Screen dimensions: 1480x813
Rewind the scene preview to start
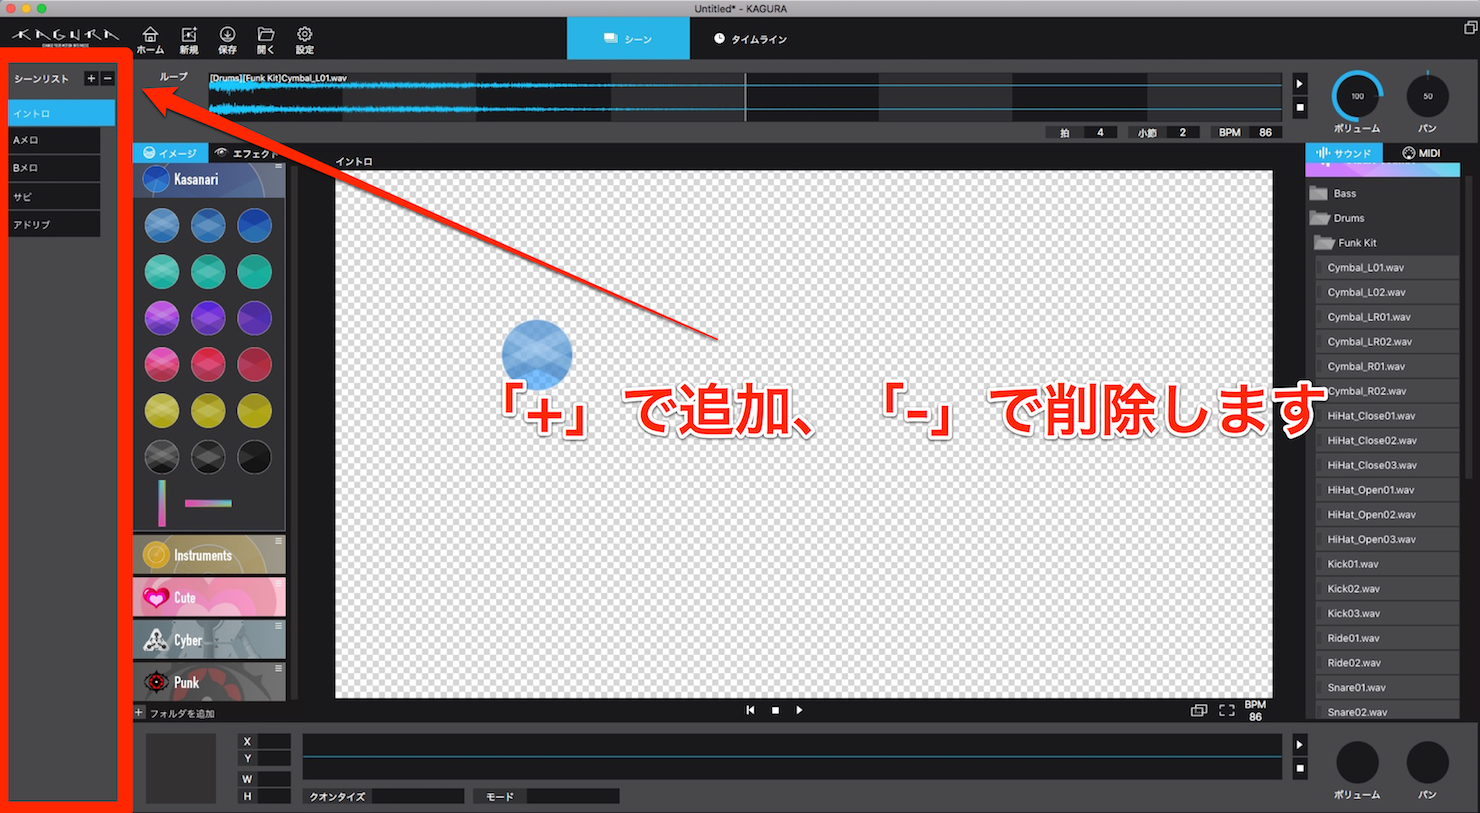click(x=750, y=710)
